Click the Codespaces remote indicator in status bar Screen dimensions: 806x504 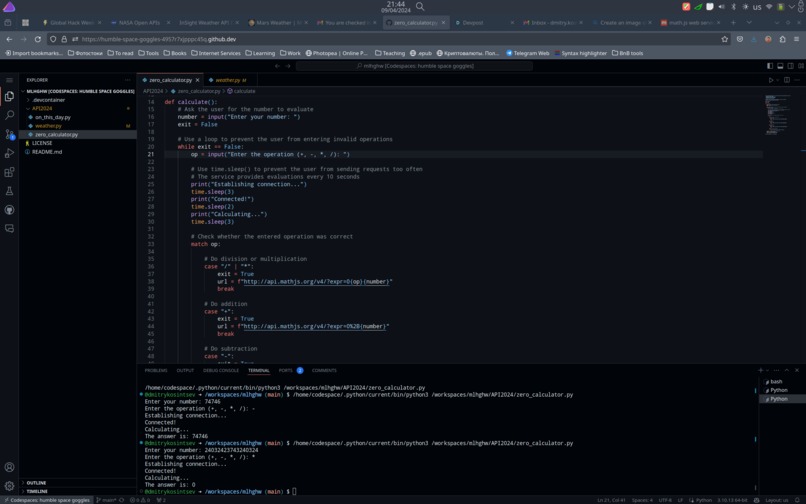[46, 500]
